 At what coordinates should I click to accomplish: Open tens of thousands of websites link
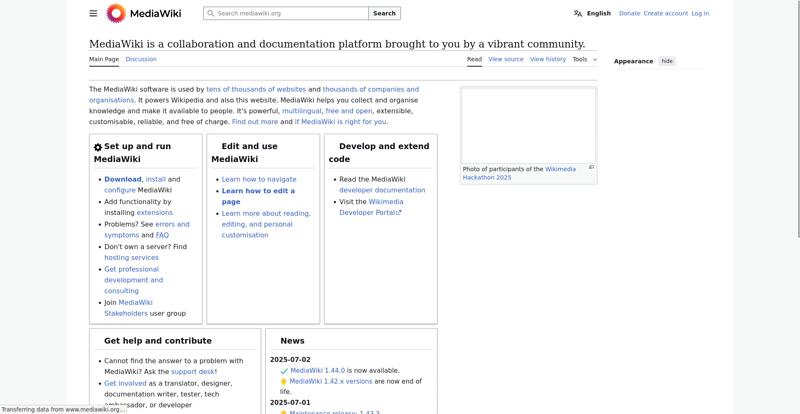pyautogui.click(x=256, y=89)
